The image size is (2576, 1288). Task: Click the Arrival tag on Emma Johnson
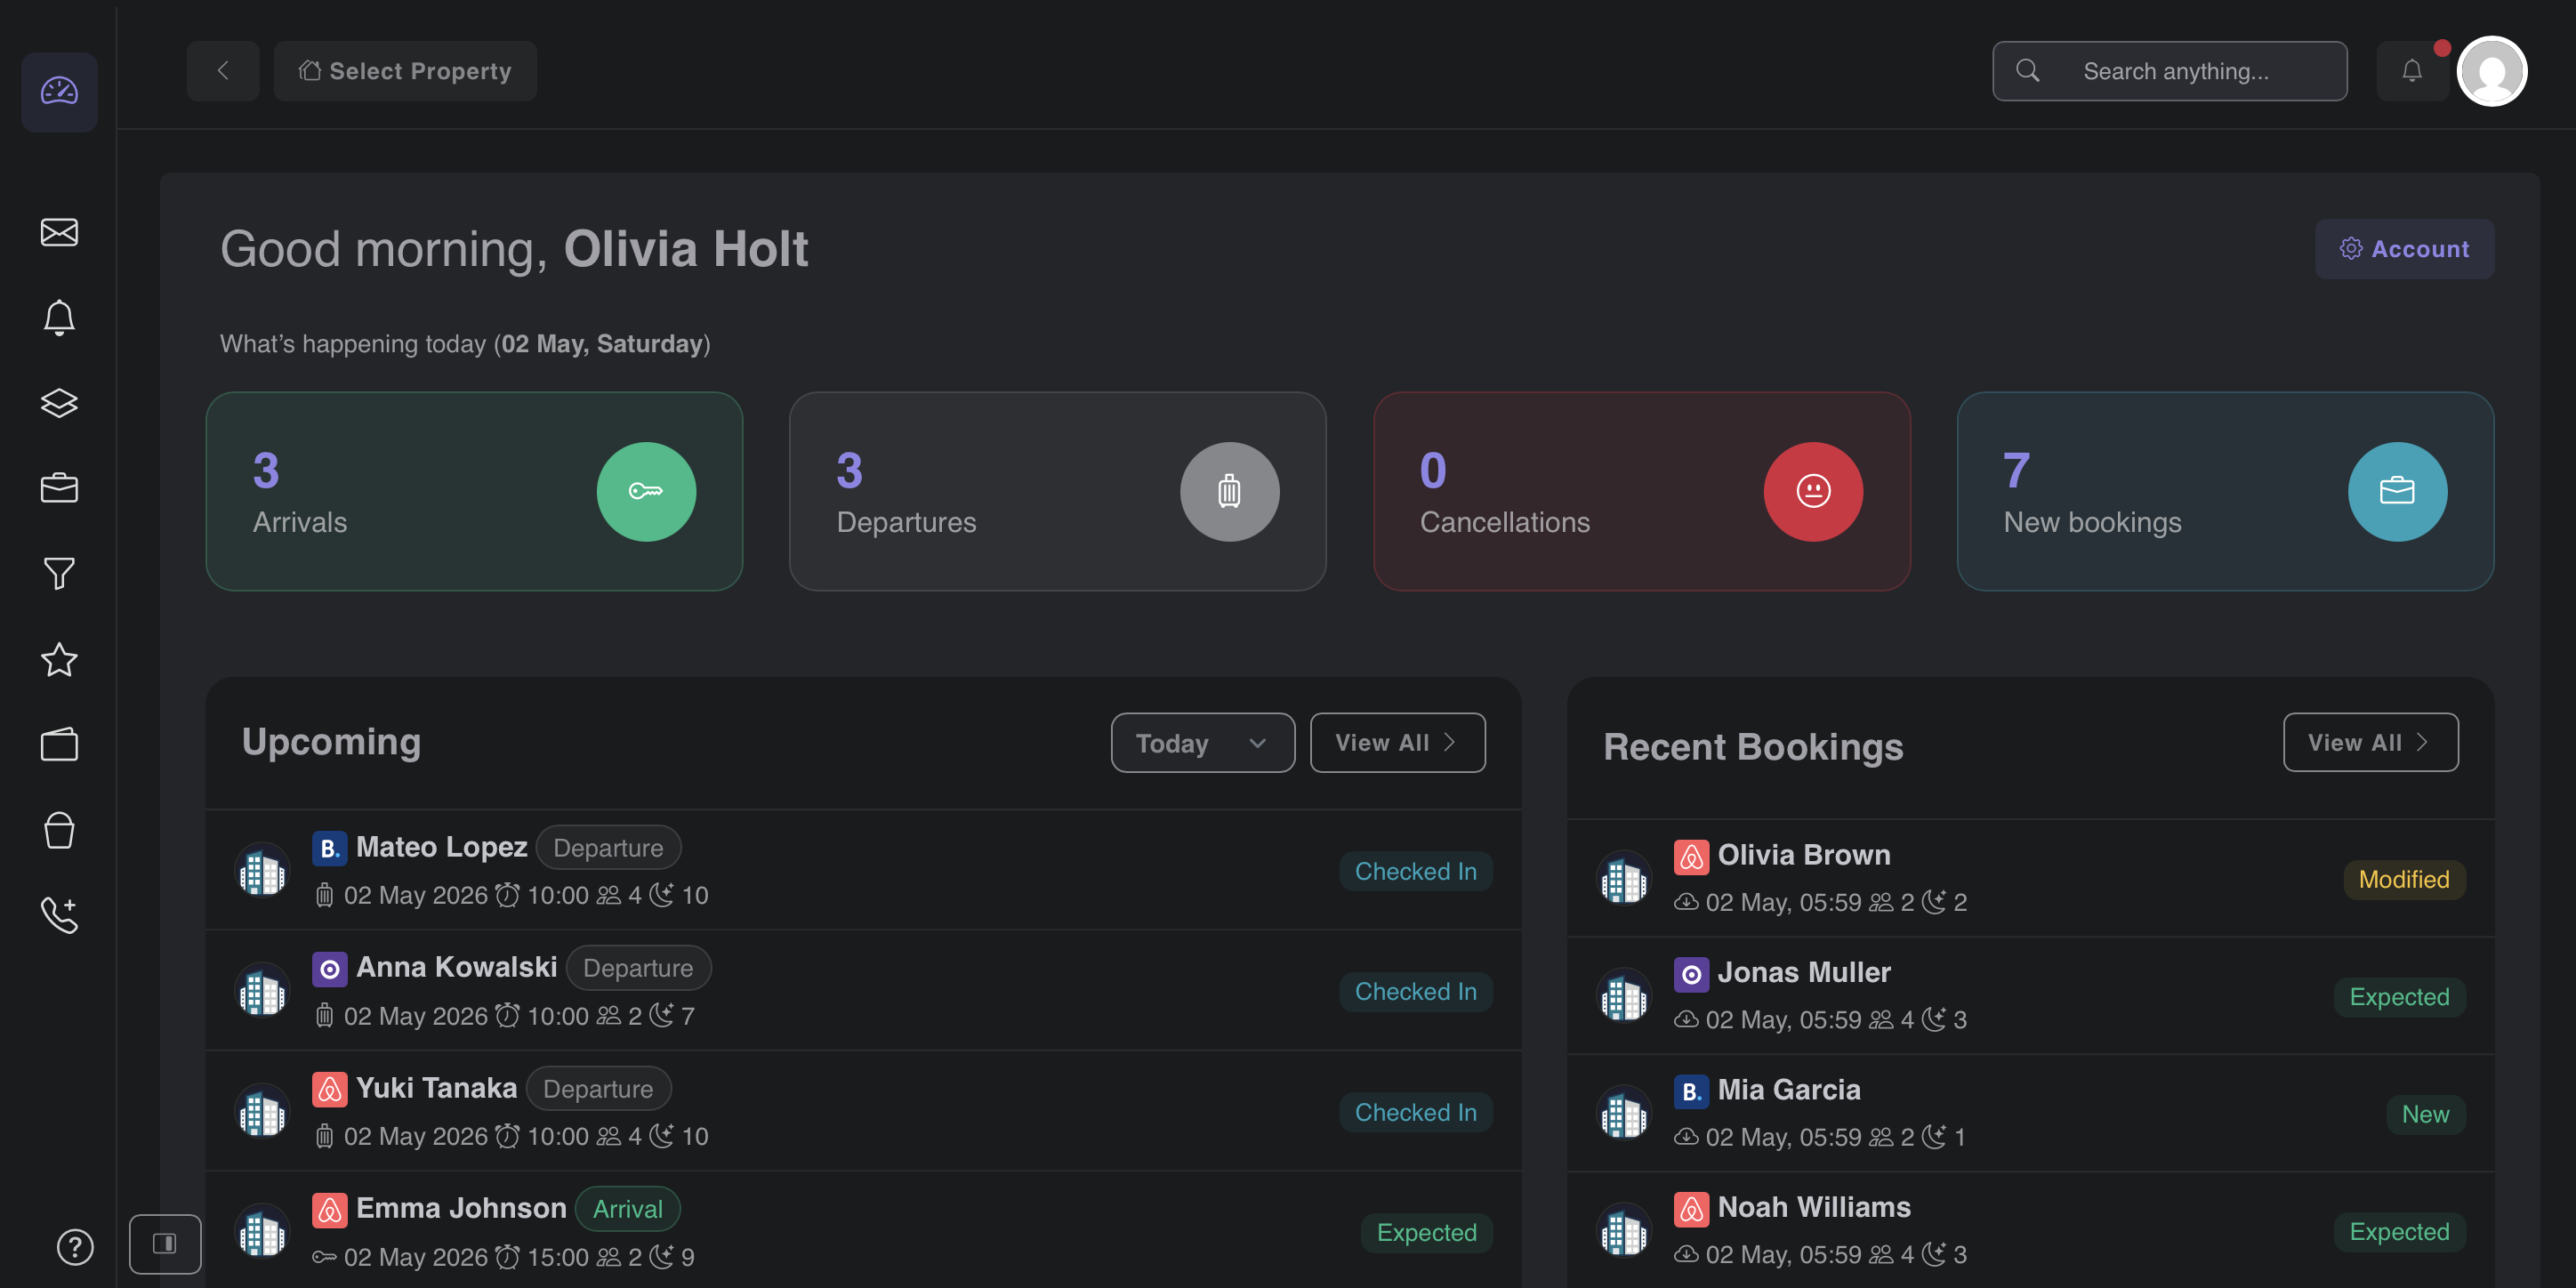(x=627, y=1209)
